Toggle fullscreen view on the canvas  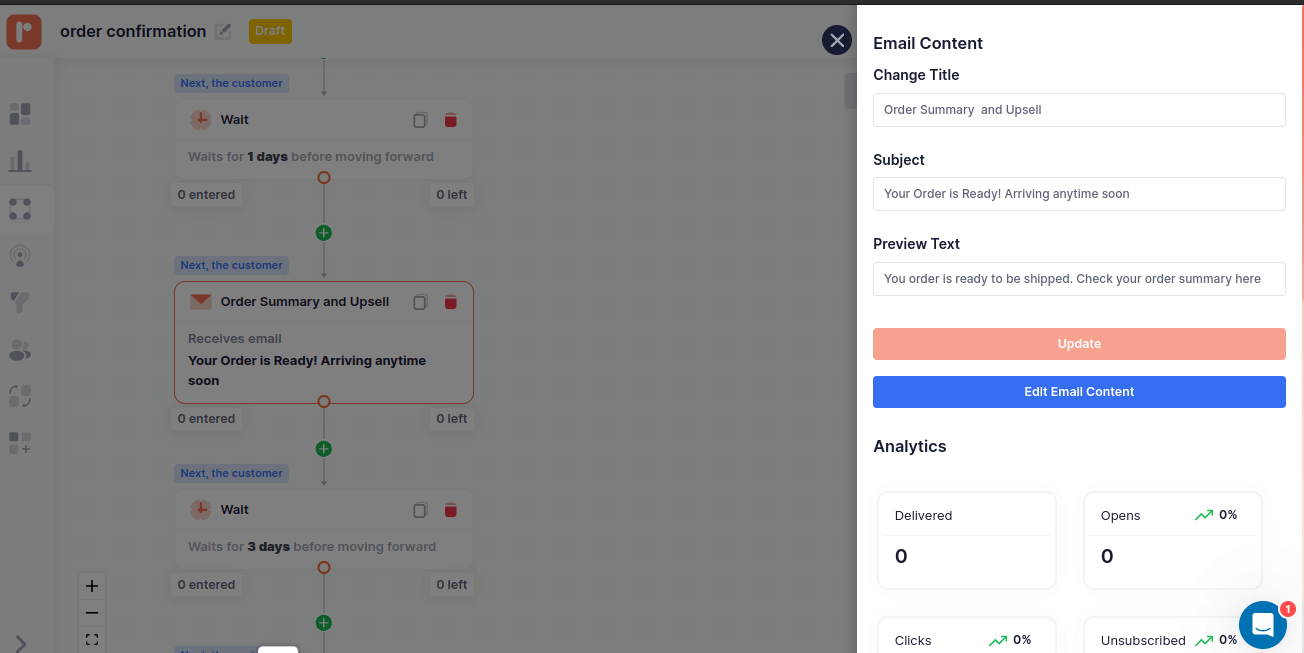[x=91, y=639]
